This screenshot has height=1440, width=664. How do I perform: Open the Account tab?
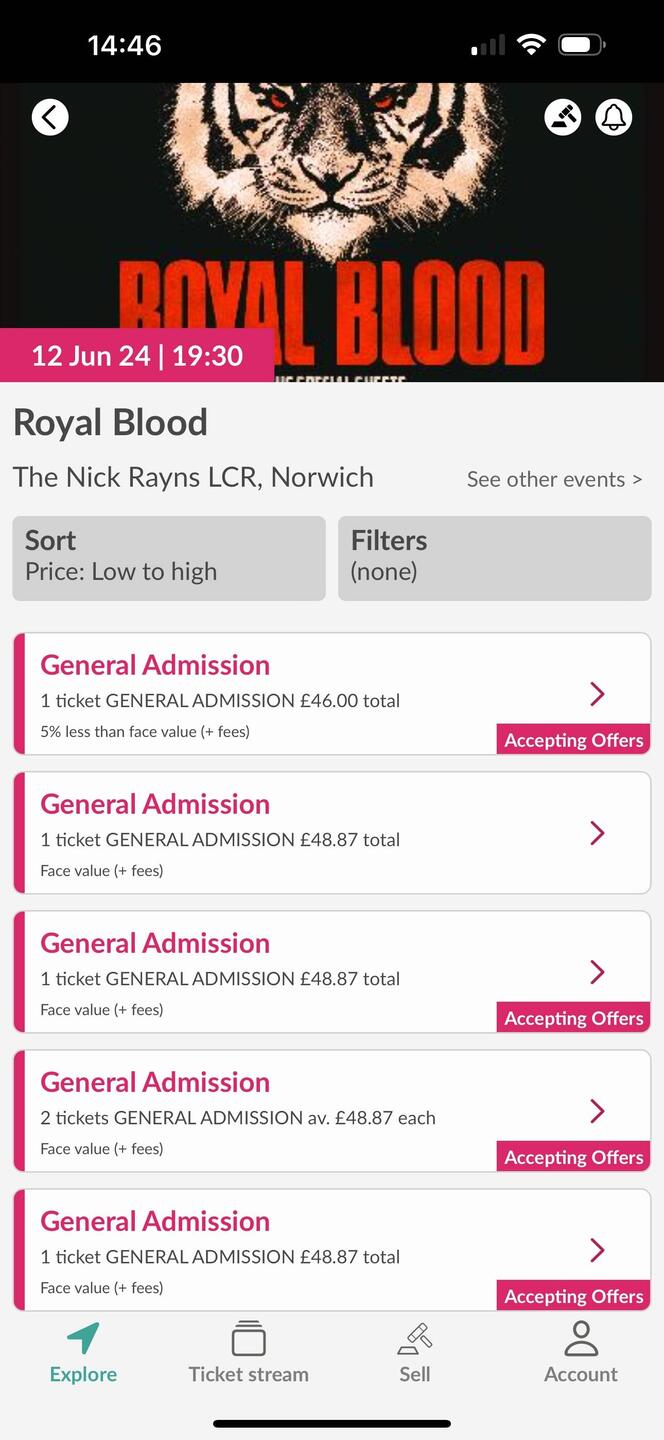click(x=580, y=1353)
